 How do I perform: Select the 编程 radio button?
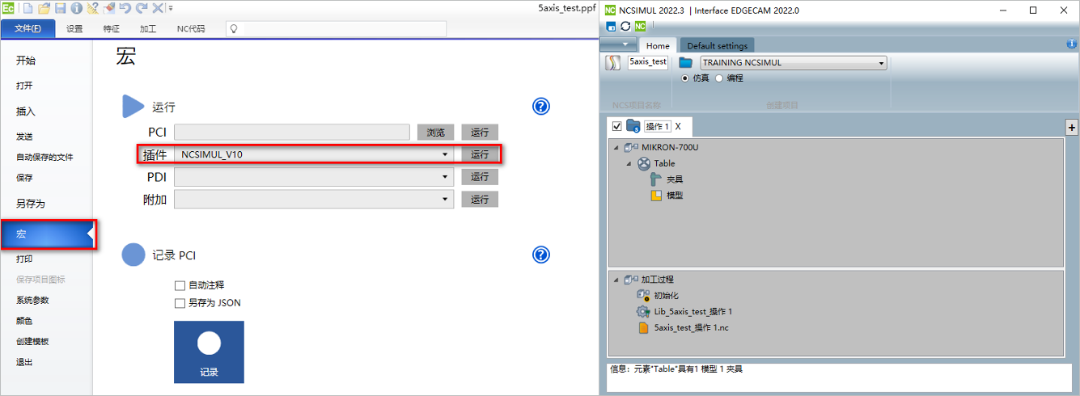point(720,79)
